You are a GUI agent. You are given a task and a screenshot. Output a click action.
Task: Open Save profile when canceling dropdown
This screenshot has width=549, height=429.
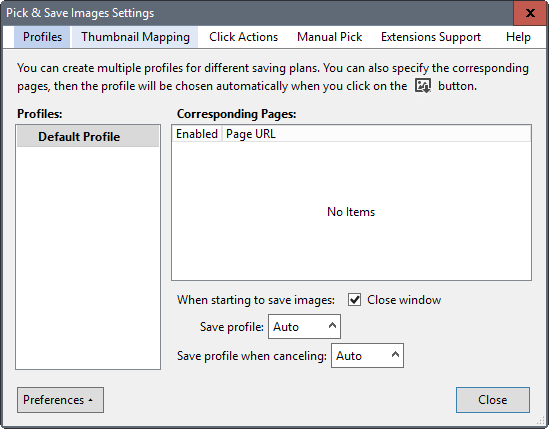click(x=367, y=355)
